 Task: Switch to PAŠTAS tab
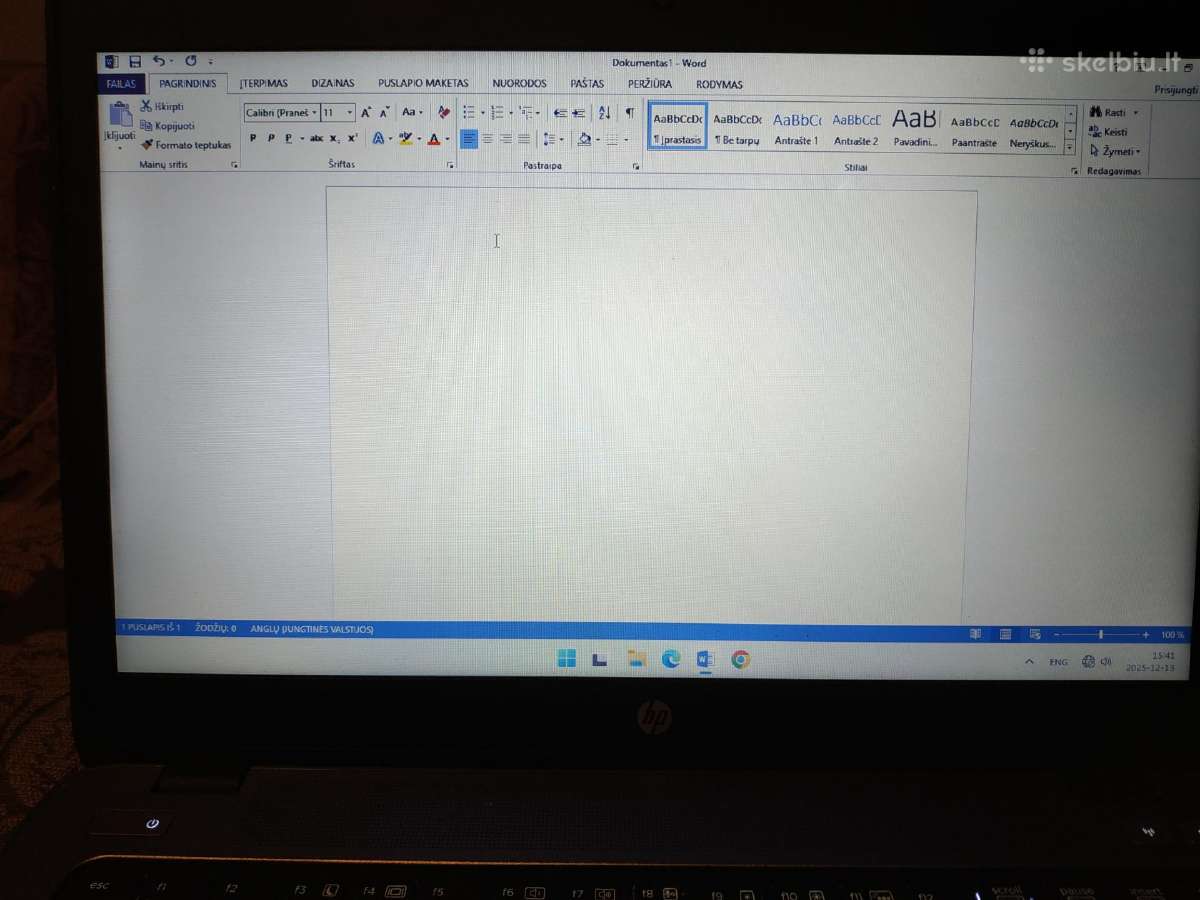pyautogui.click(x=587, y=84)
